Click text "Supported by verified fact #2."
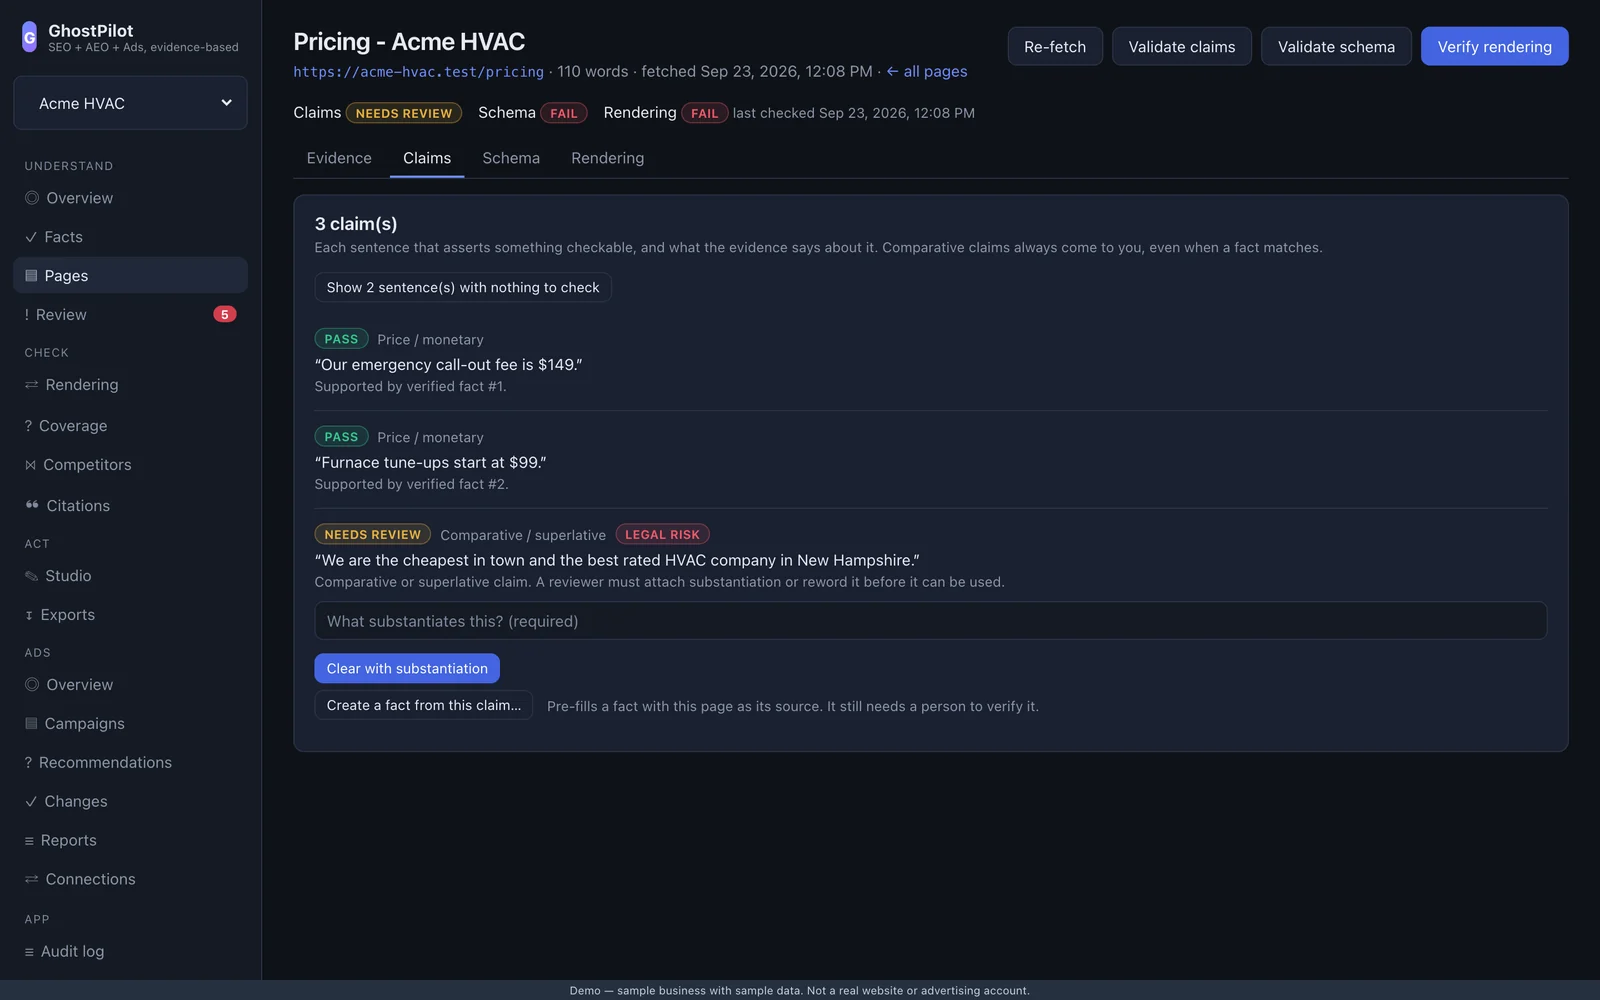Screen dimensions: 1600x1000 (412, 484)
